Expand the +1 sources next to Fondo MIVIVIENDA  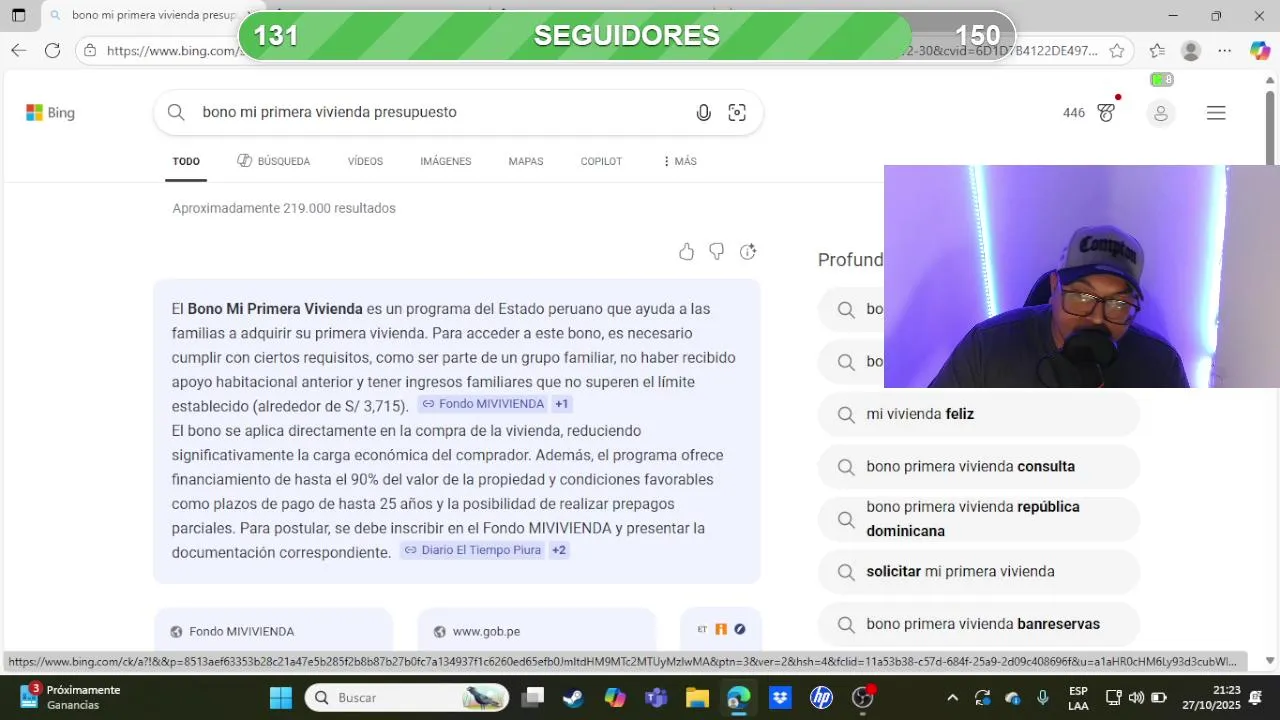coord(561,404)
